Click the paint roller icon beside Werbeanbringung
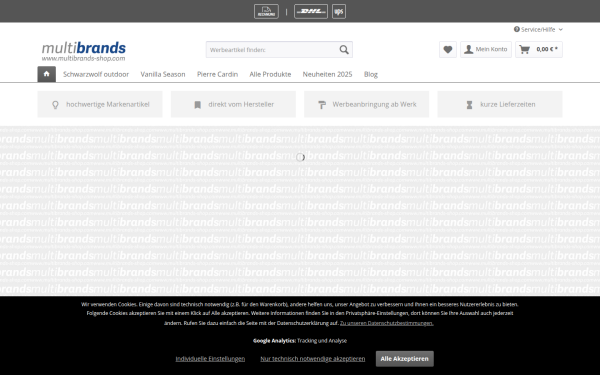Image resolution: width=600 pixels, height=375 pixels. coord(322,104)
